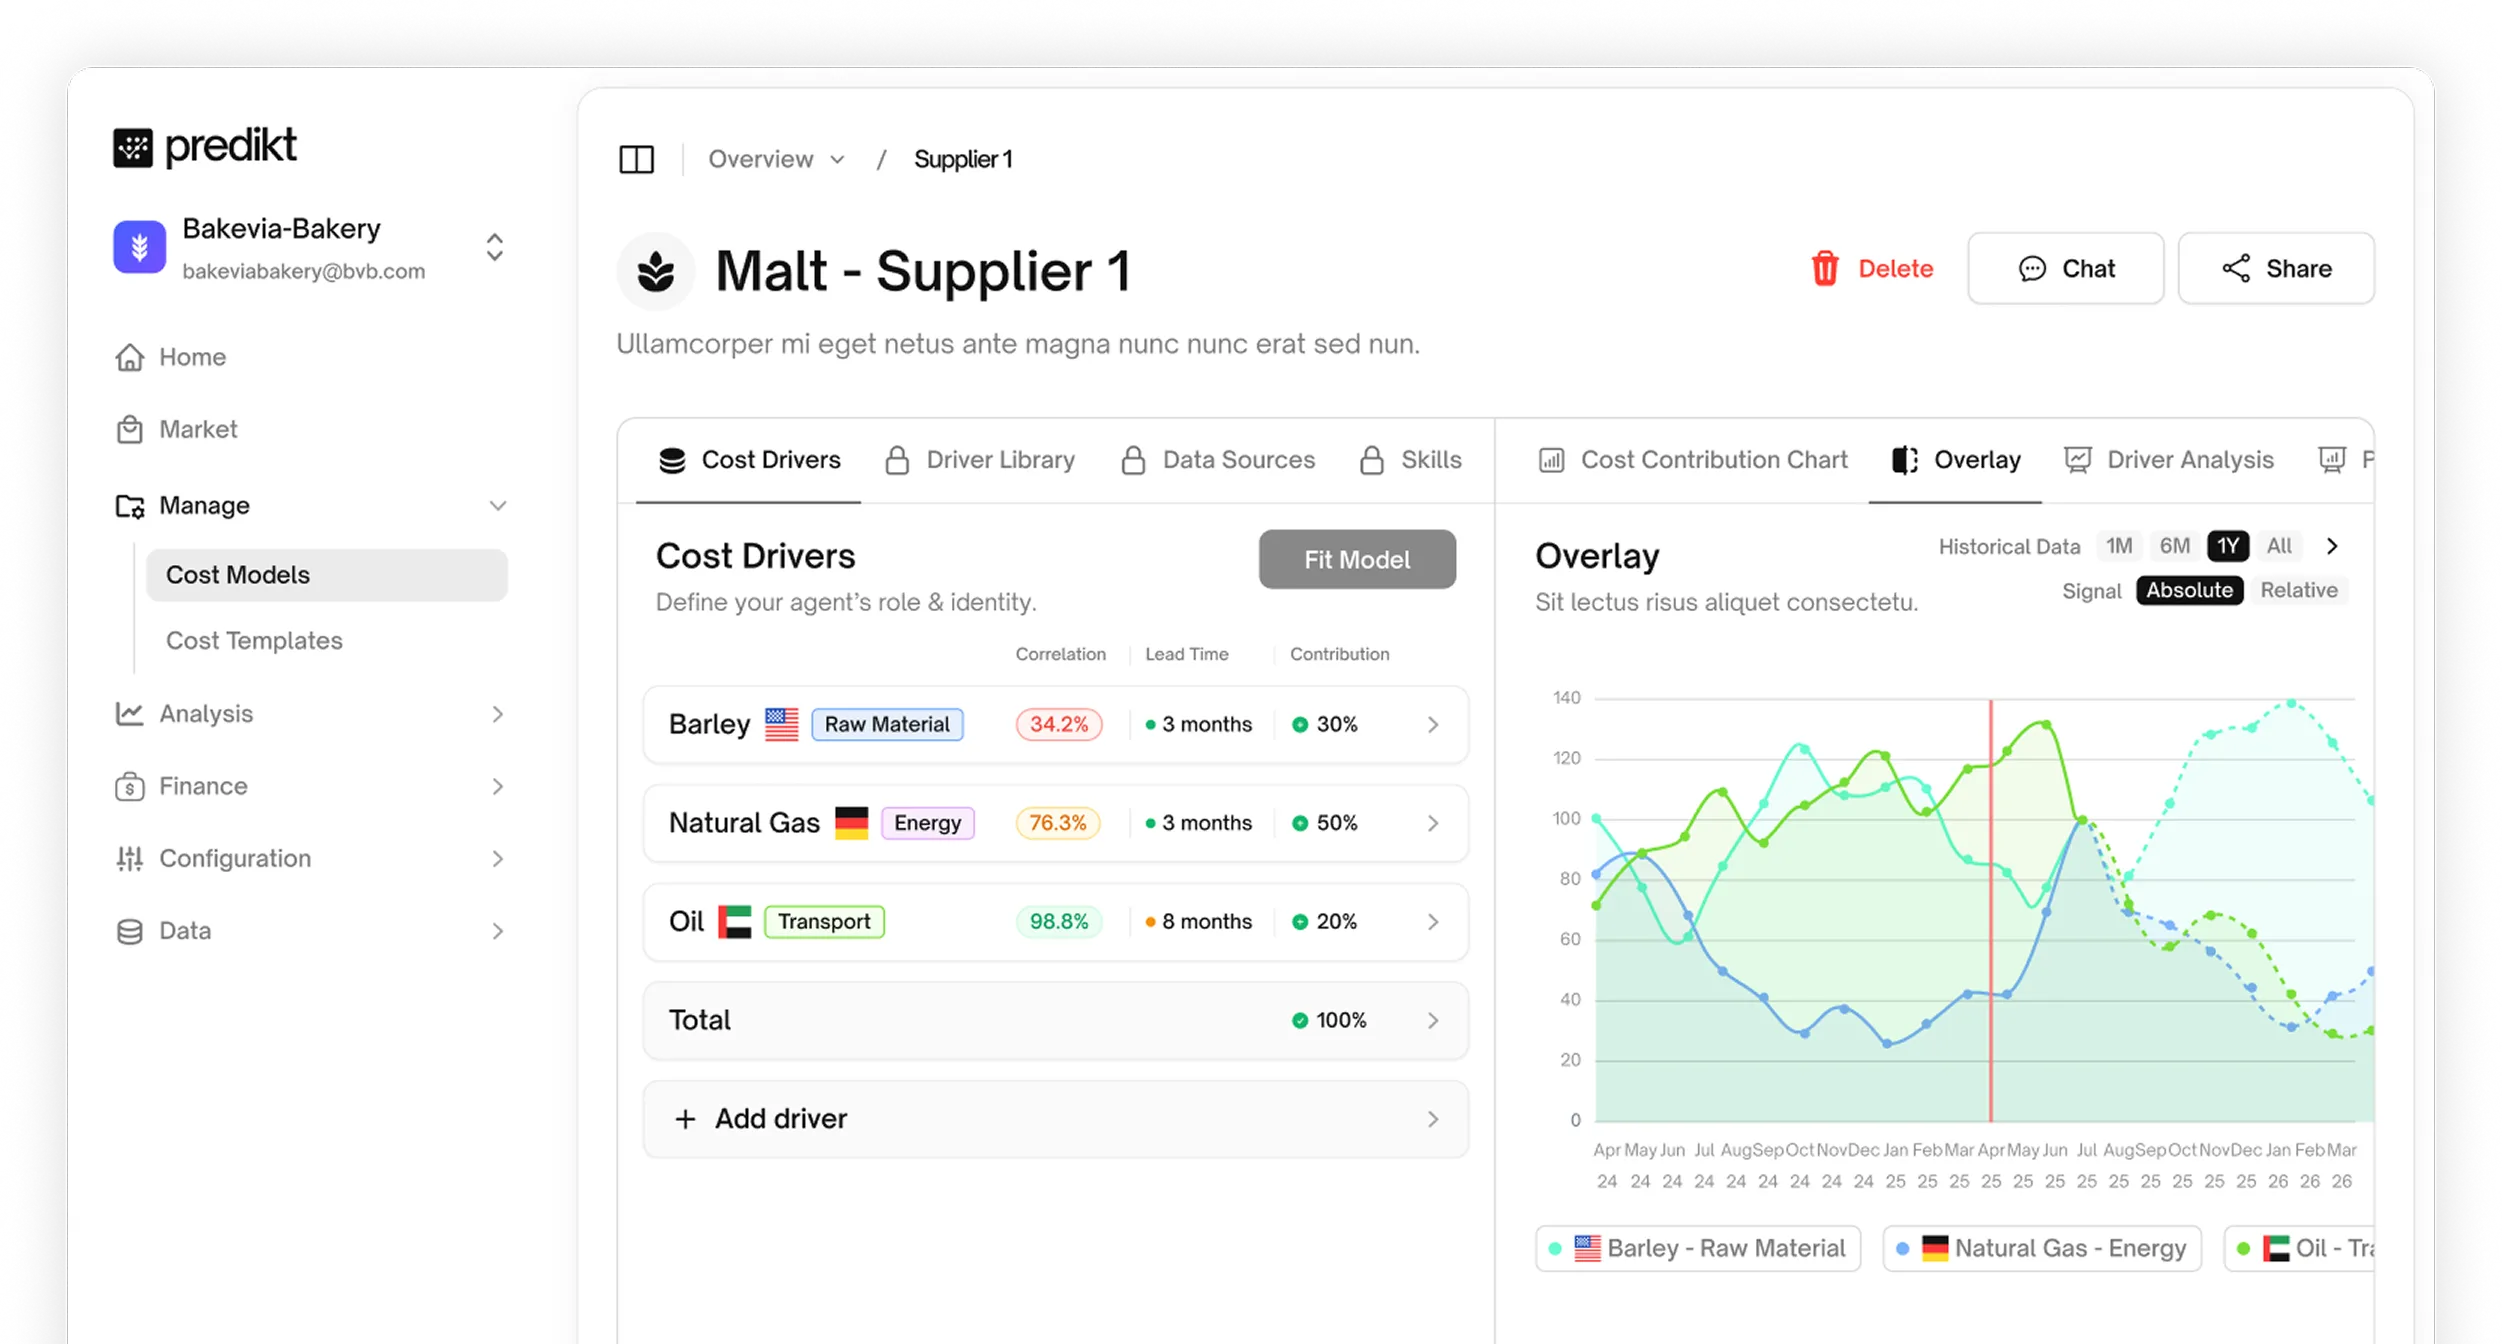Click the Market bag icon

coord(129,430)
